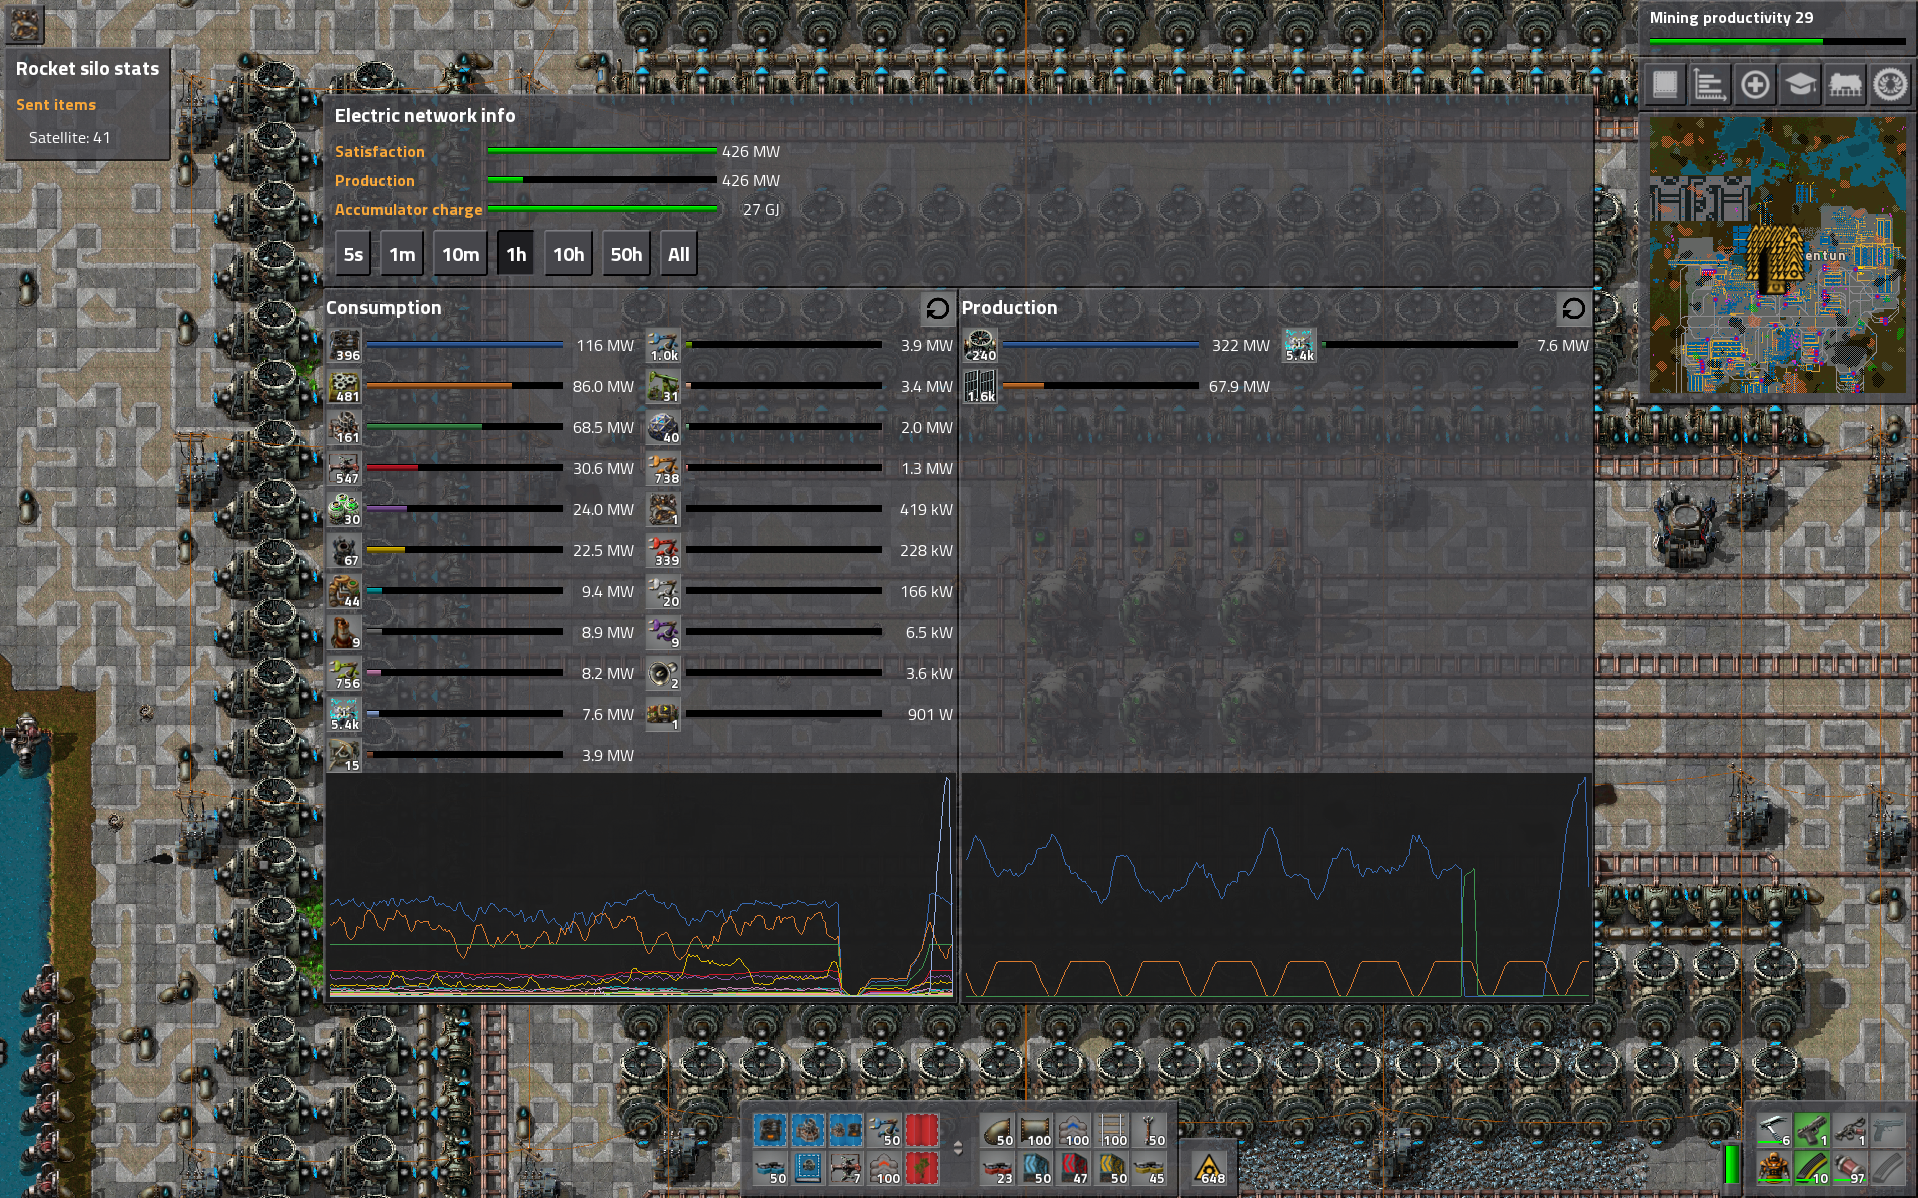Image resolution: width=1918 pixels, height=1198 pixels.
Task: Open production statistics chart button
Action: point(1710,85)
